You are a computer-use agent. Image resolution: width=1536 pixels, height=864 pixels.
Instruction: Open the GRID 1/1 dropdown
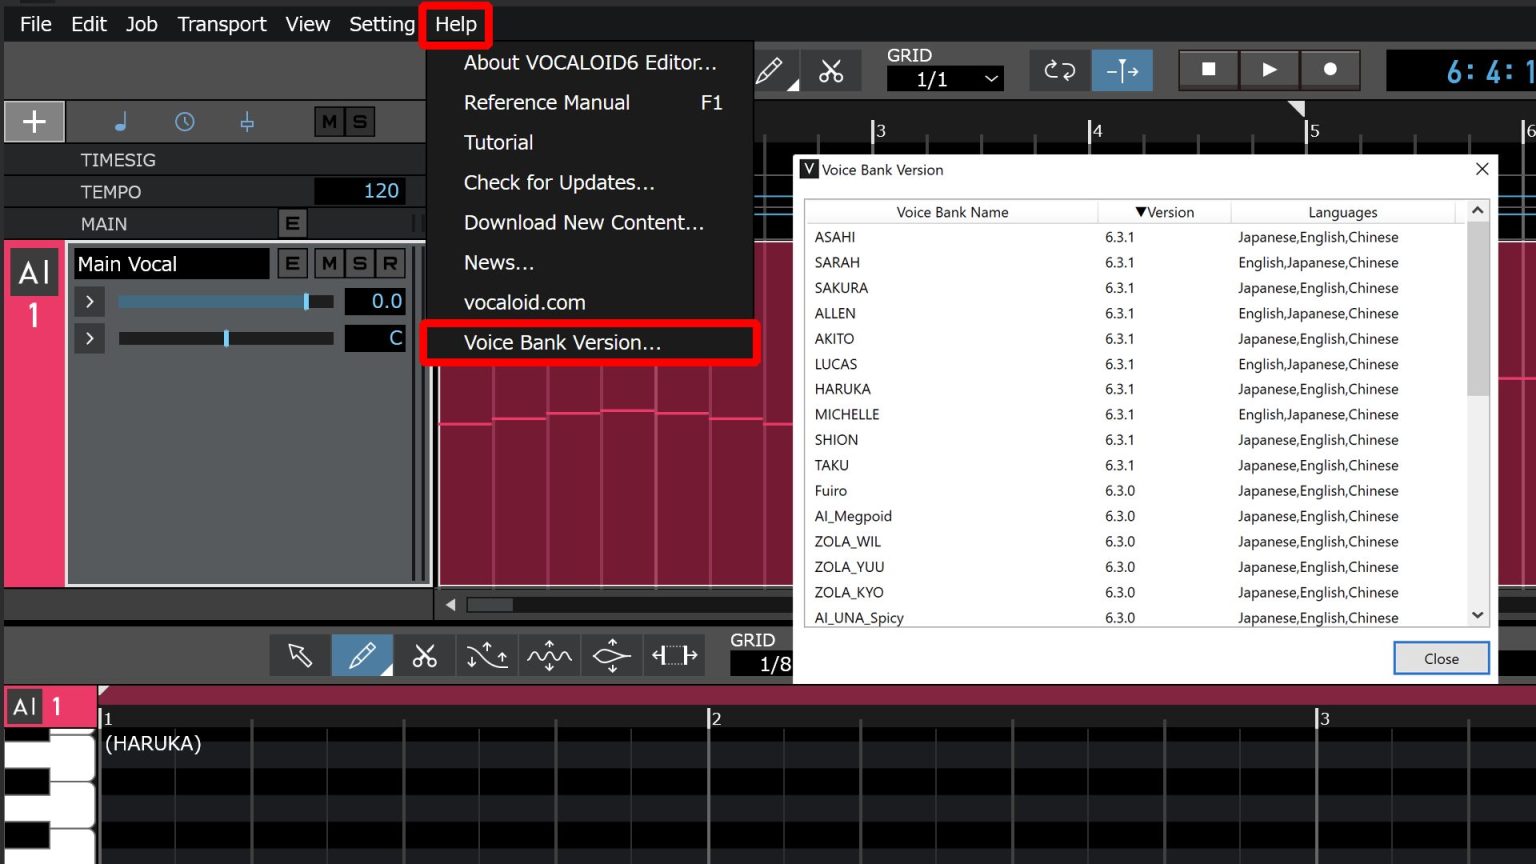945,78
